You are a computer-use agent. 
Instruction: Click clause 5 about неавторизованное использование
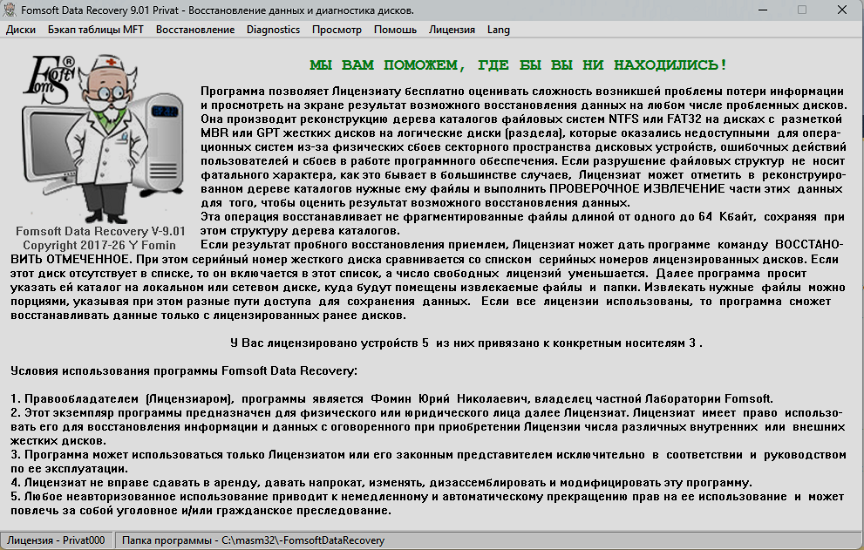click(427, 504)
